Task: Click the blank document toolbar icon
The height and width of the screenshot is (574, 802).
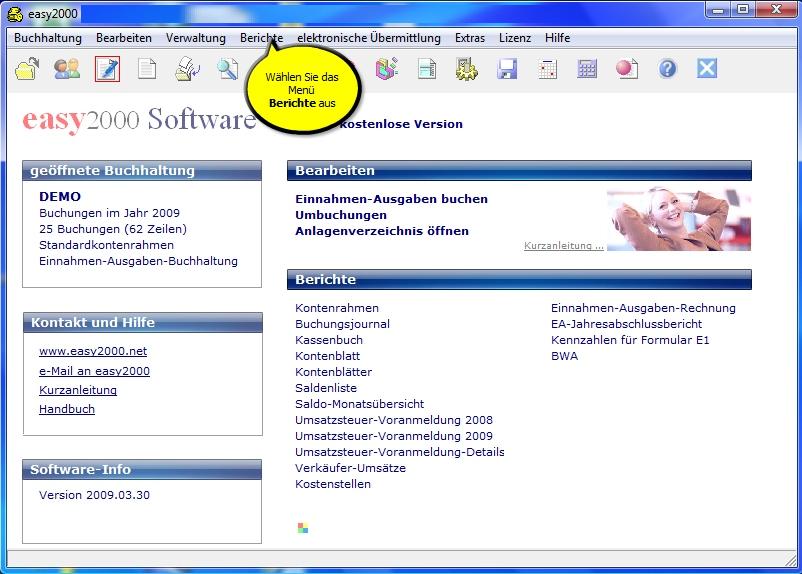Action: click(147, 69)
